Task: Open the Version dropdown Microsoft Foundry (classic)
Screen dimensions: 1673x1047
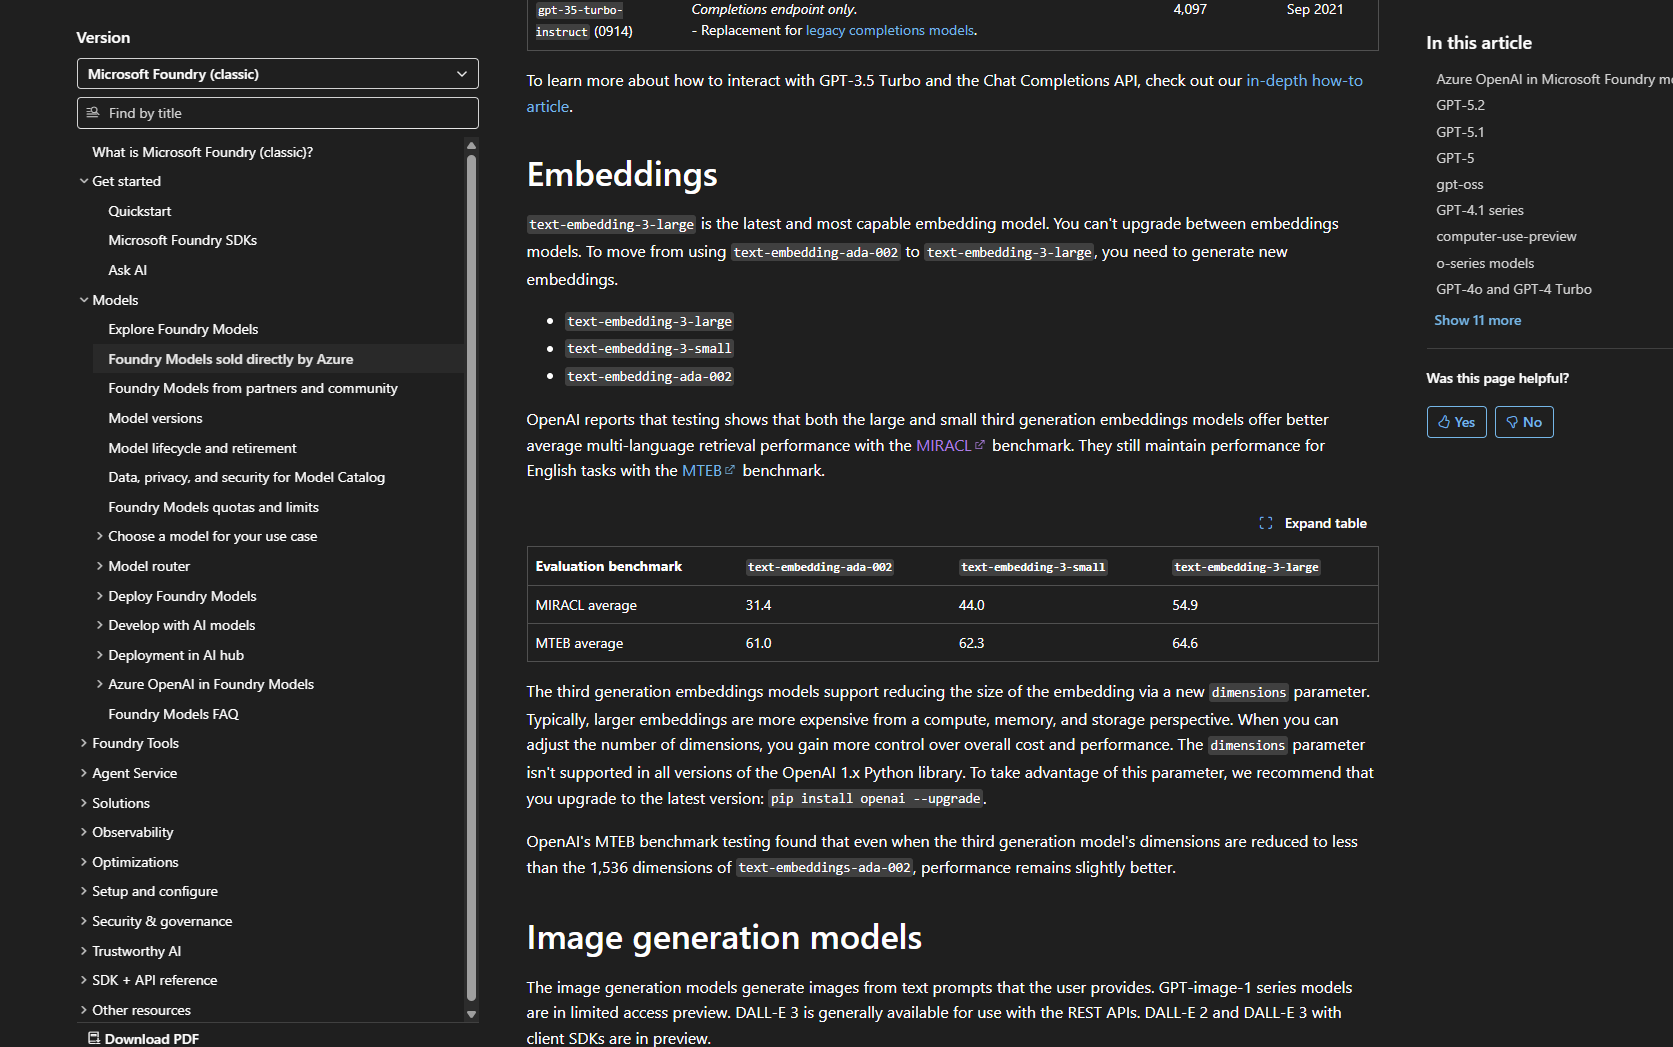Action: (x=278, y=74)
